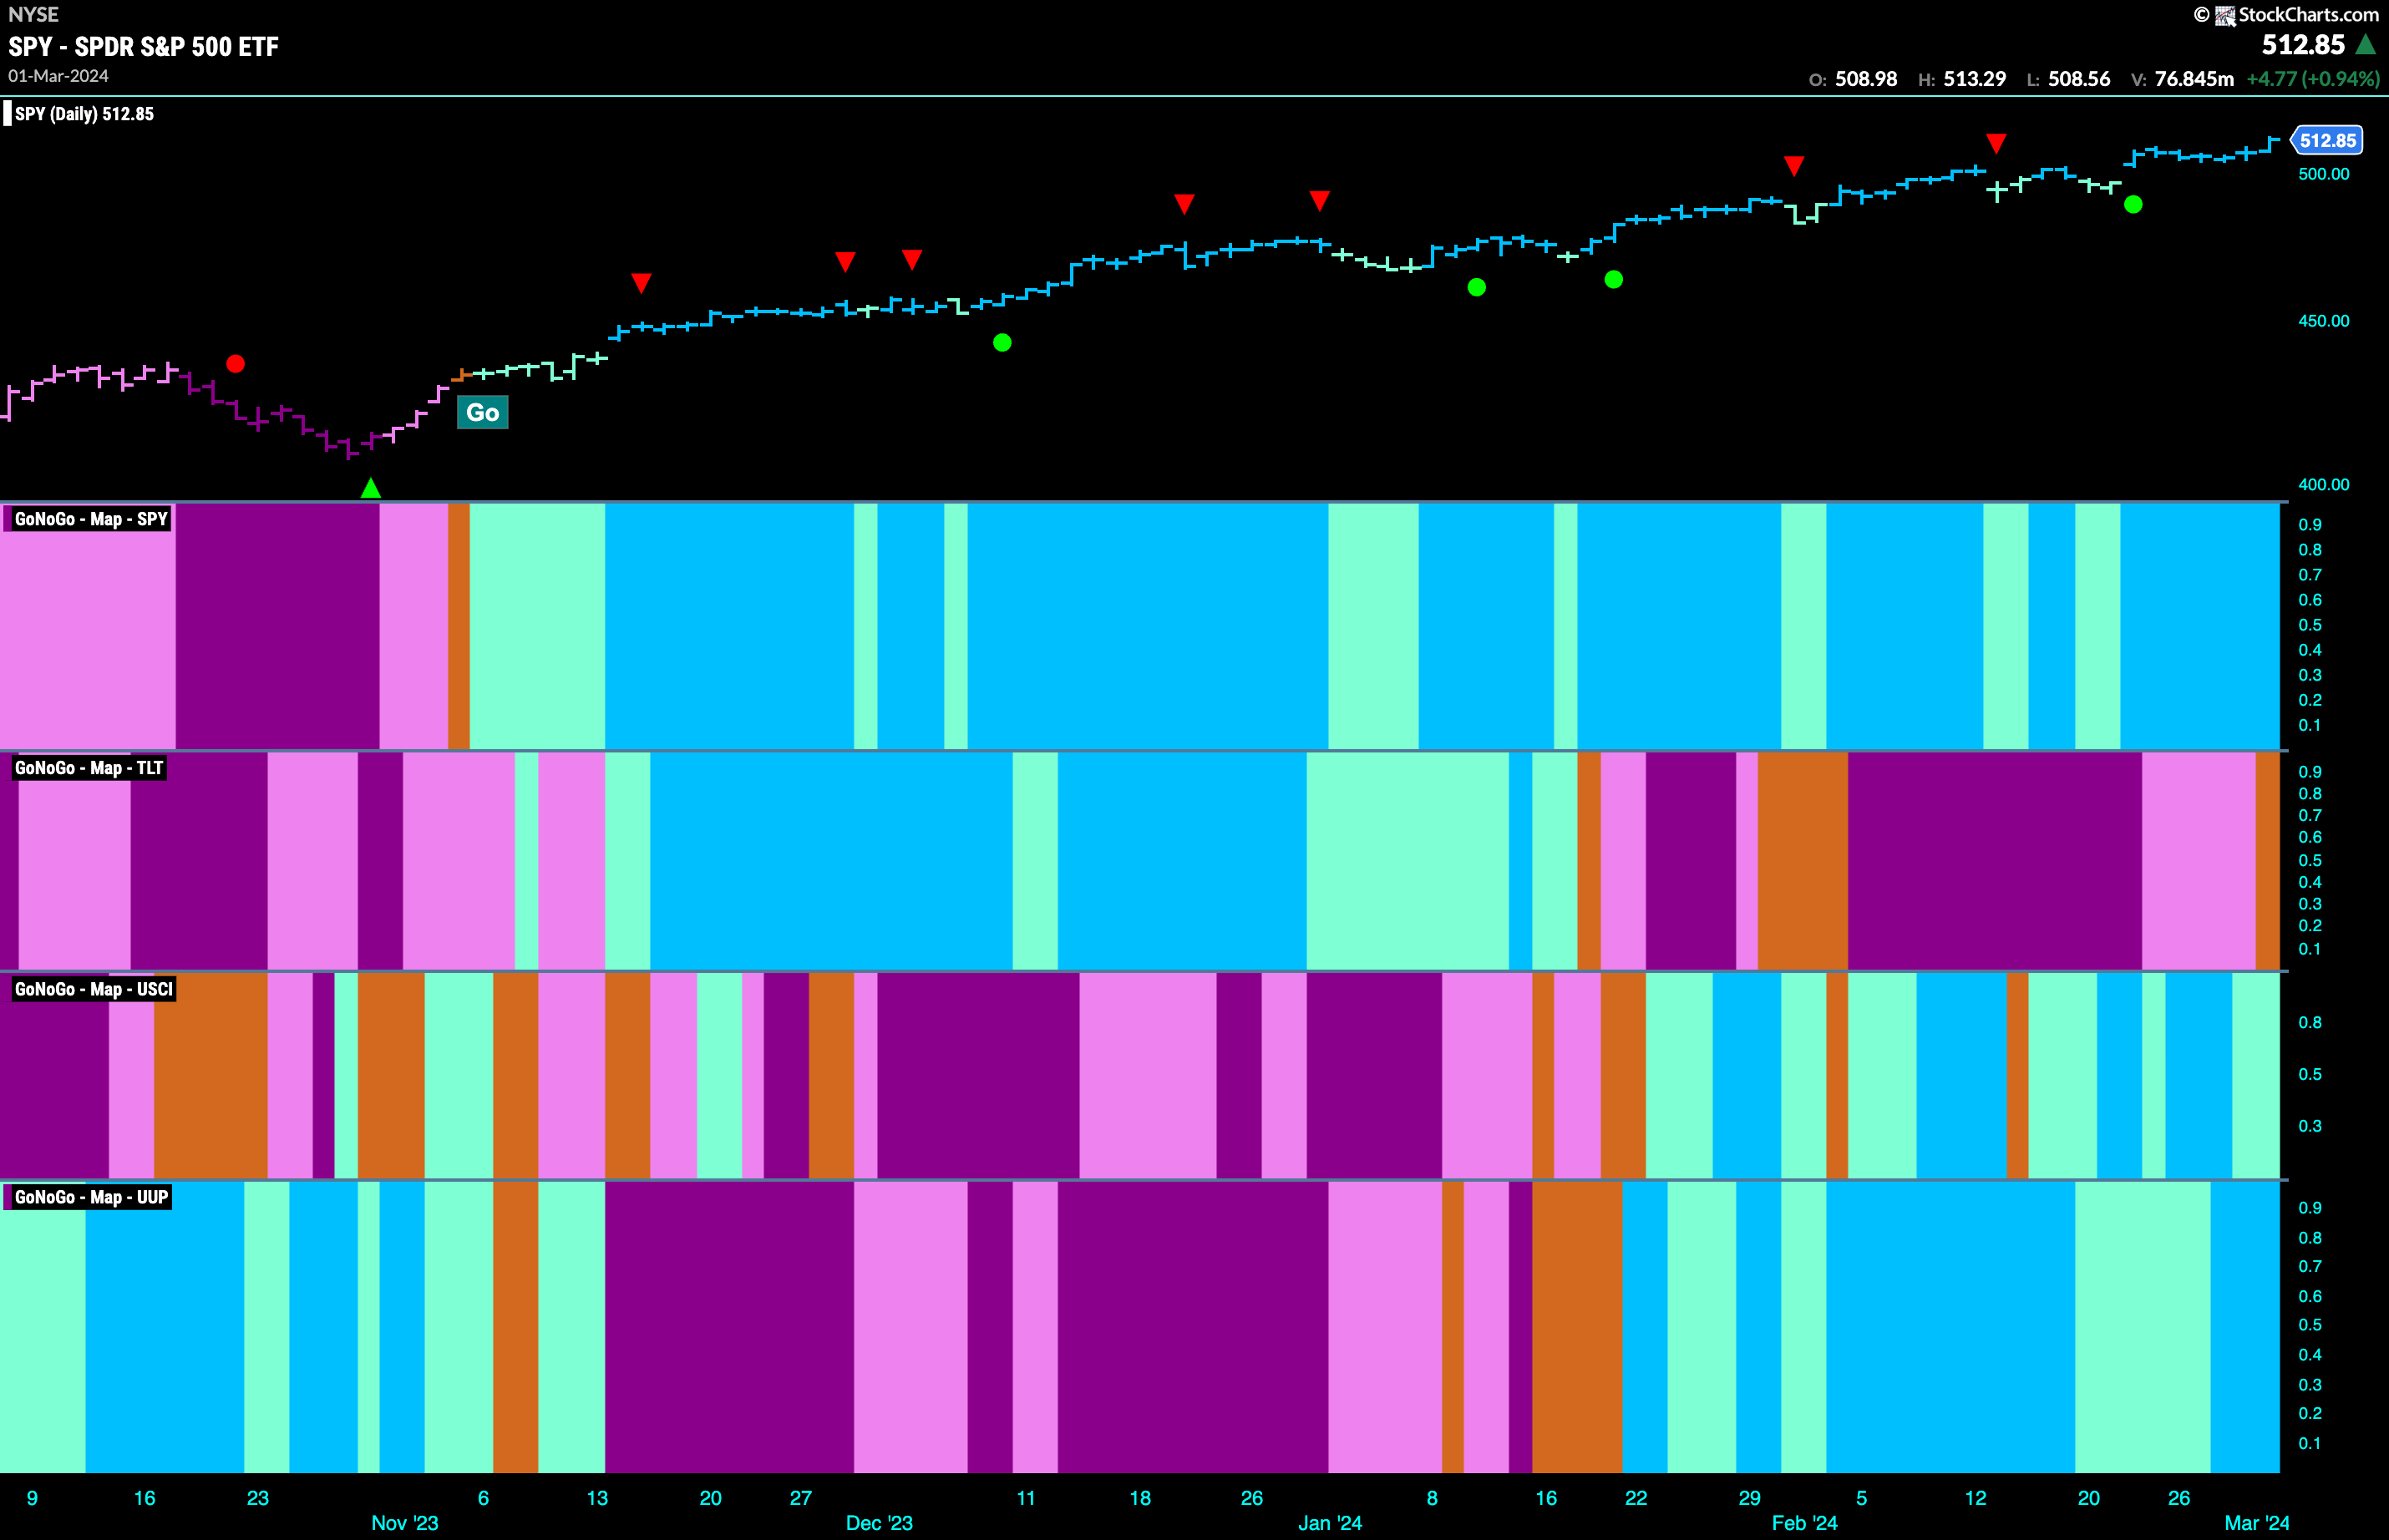Click the StockCharts.com logo
The image size is (2389, 1540).
[x=2225, y=15]
